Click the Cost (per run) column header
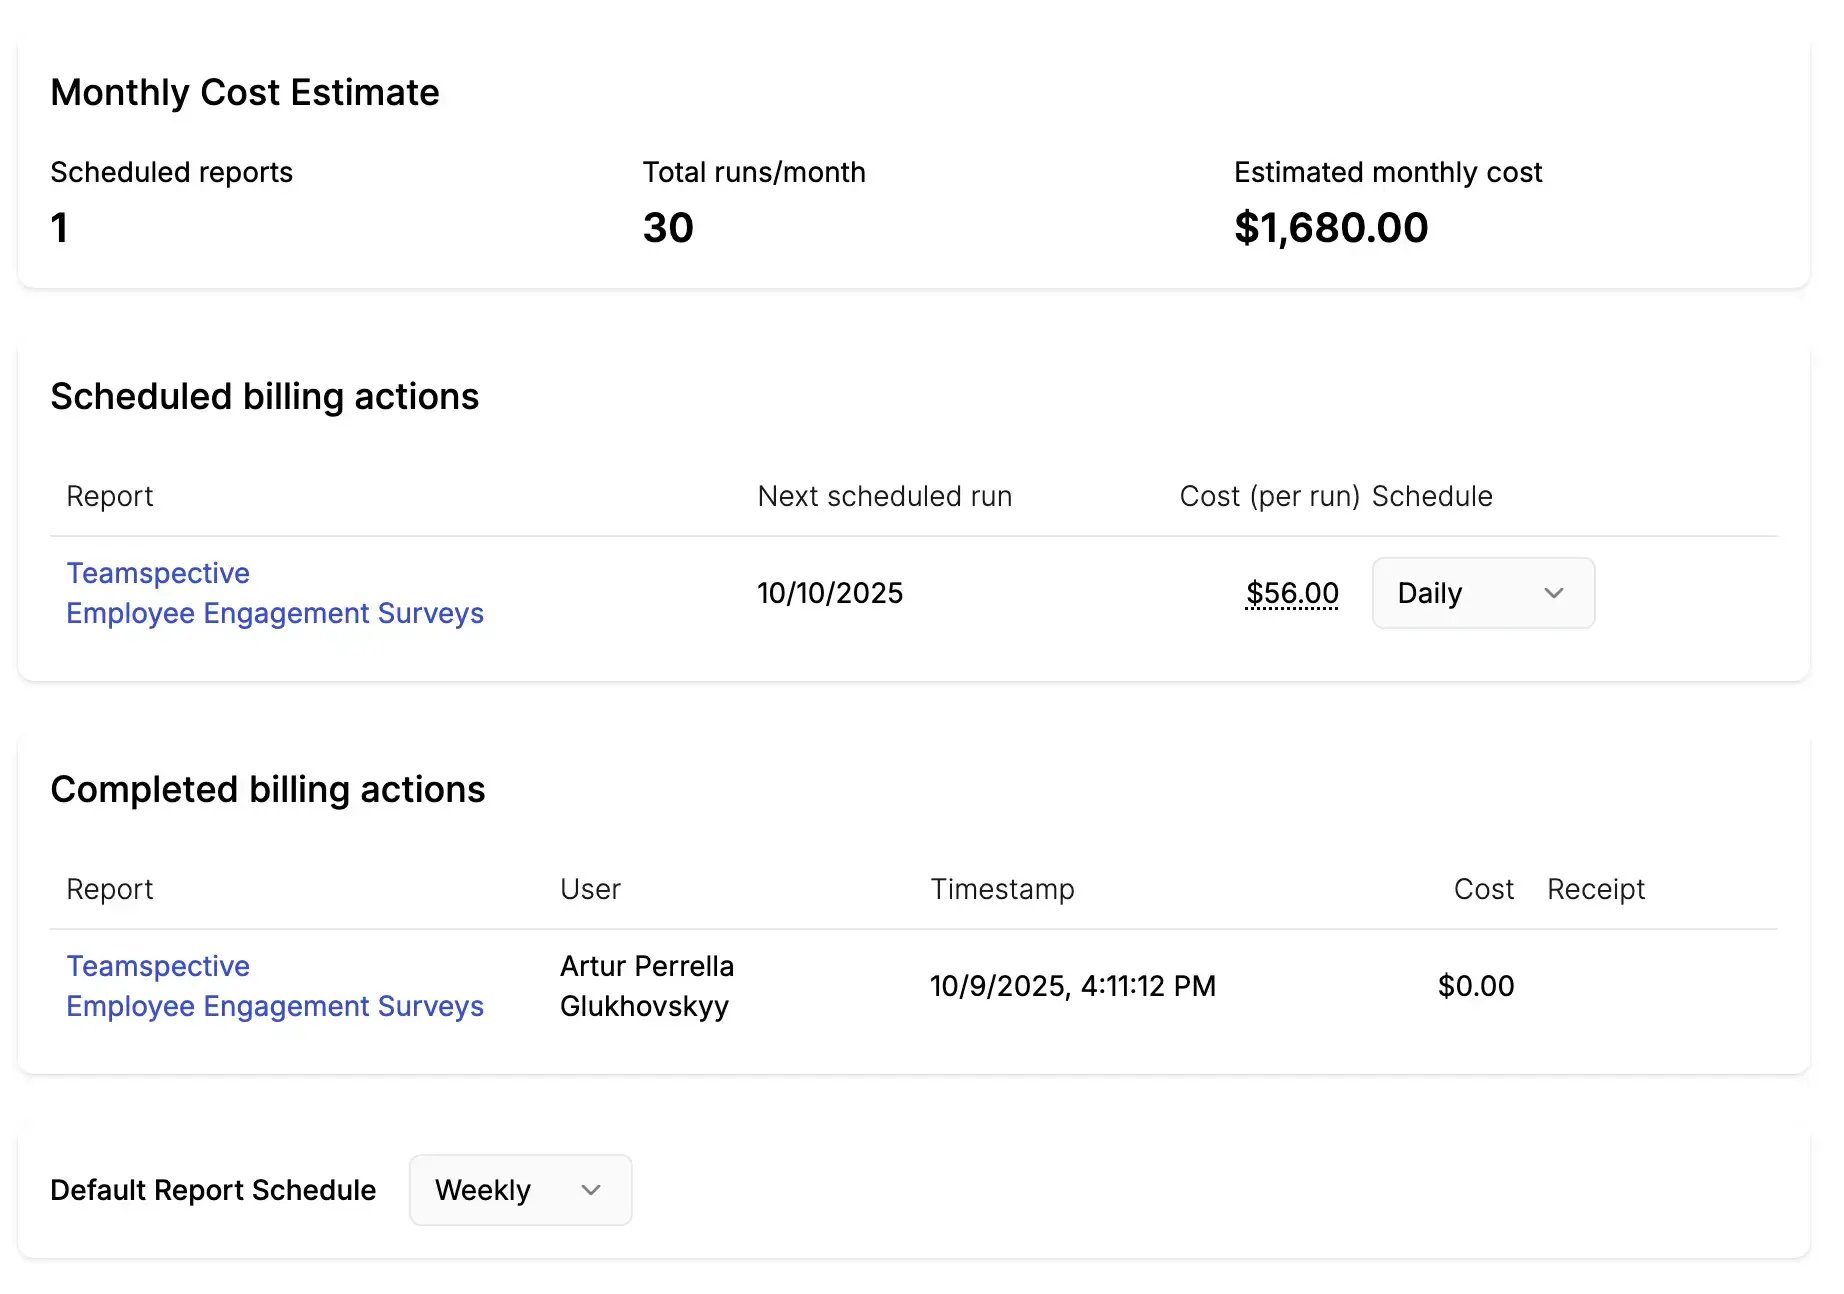Image resolution: width=1844 pixels, height=1294 pixels. point(1268,496)
